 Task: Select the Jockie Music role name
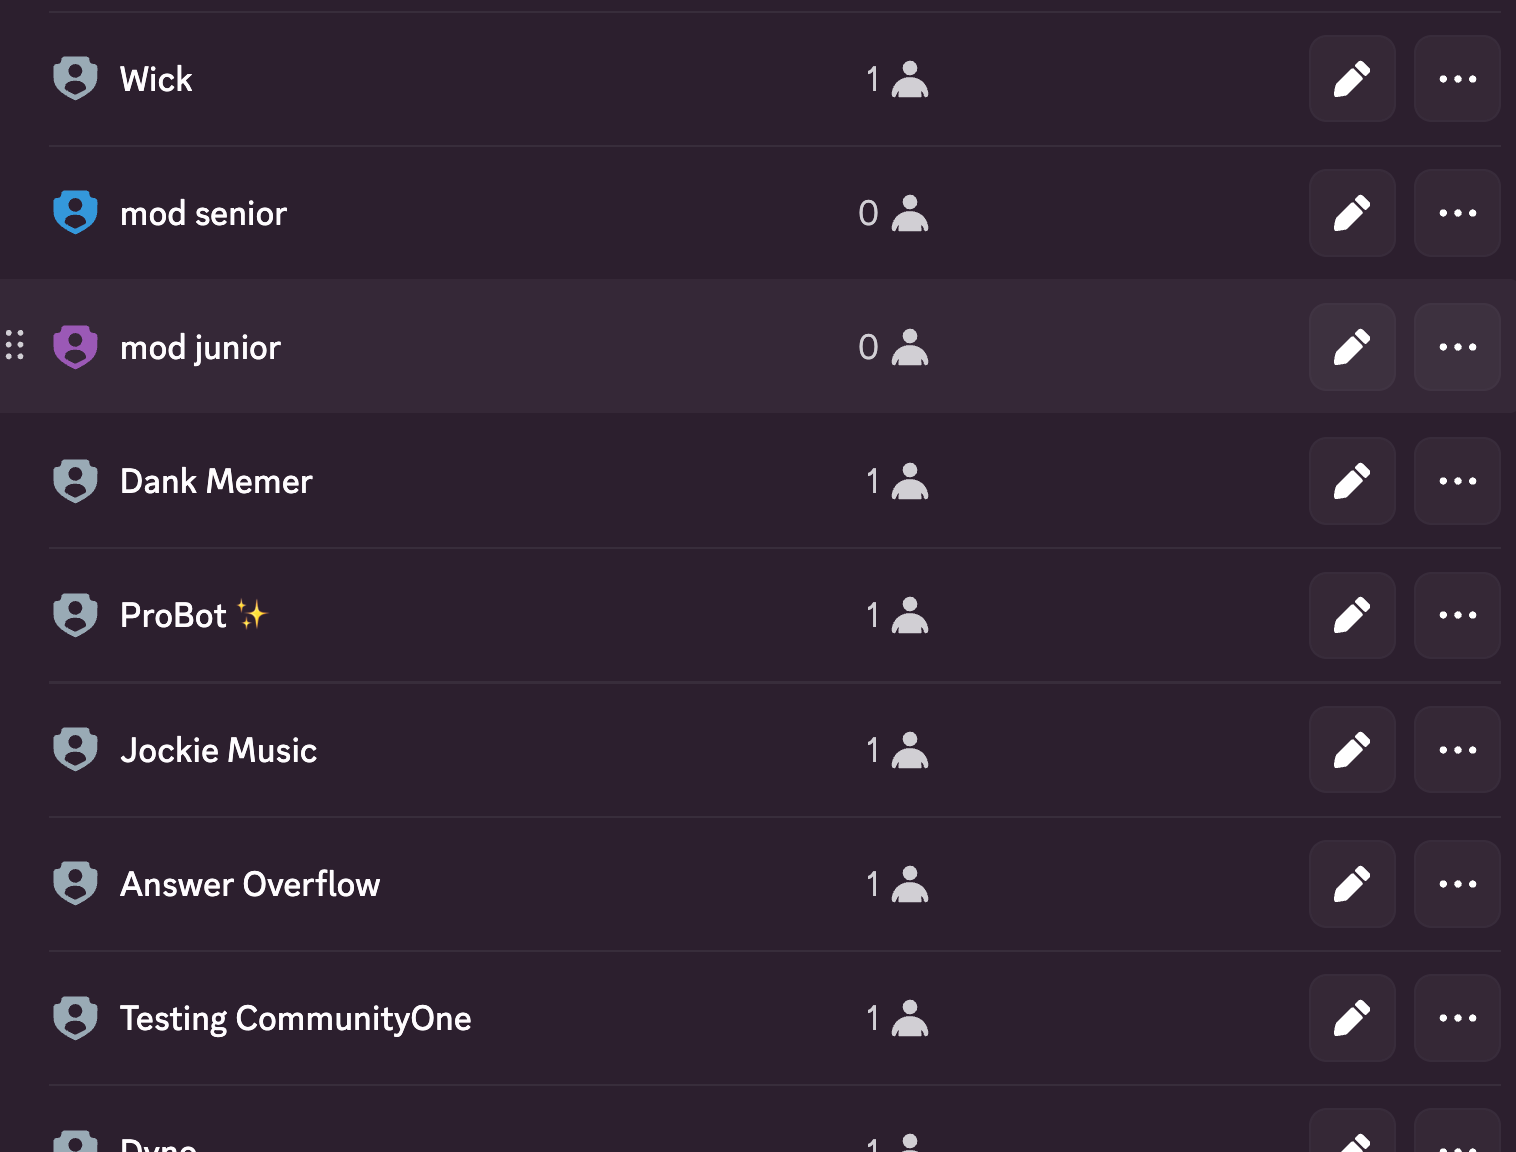pos(218,750)
